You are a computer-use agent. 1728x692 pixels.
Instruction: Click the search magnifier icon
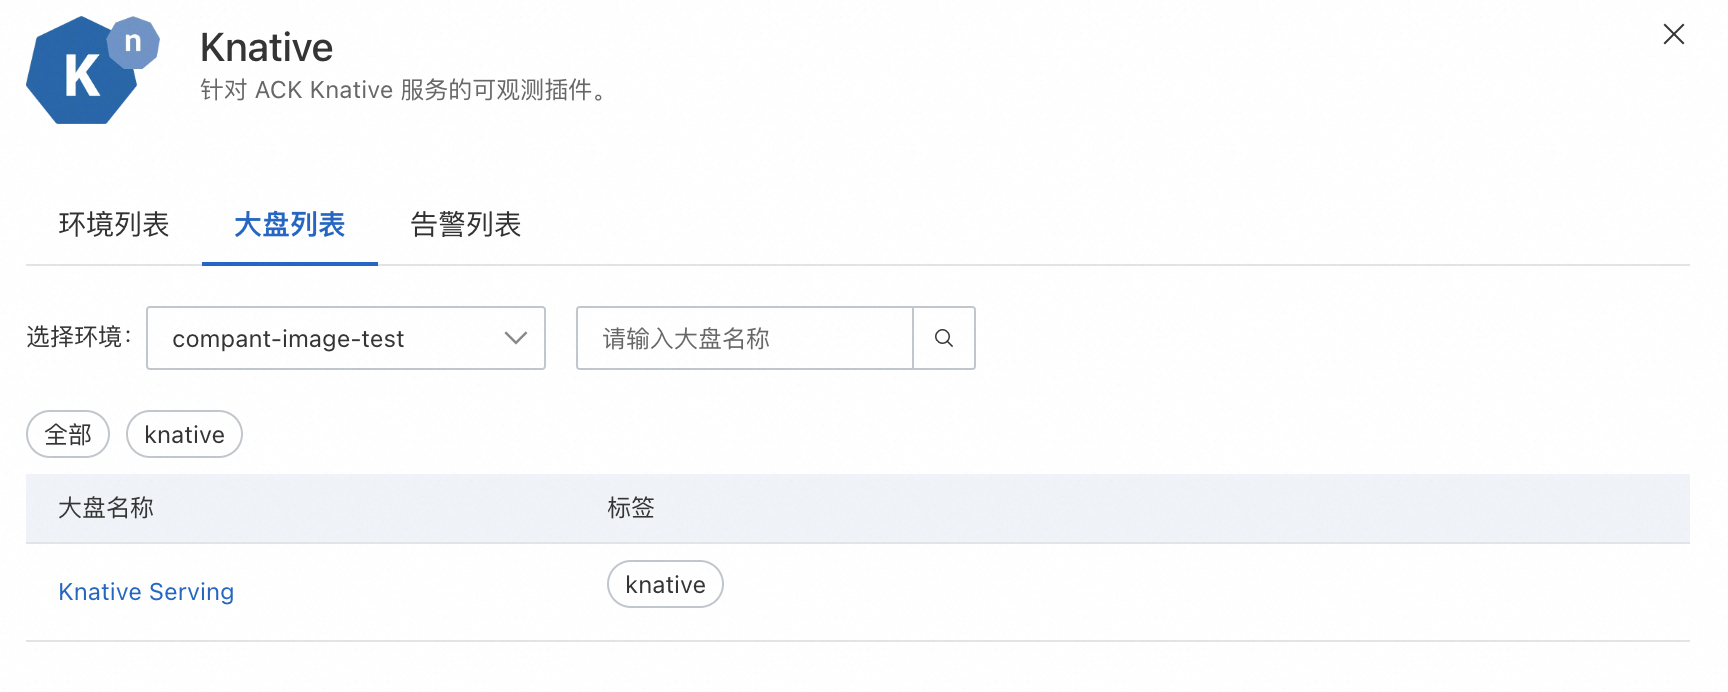(943, 338)
